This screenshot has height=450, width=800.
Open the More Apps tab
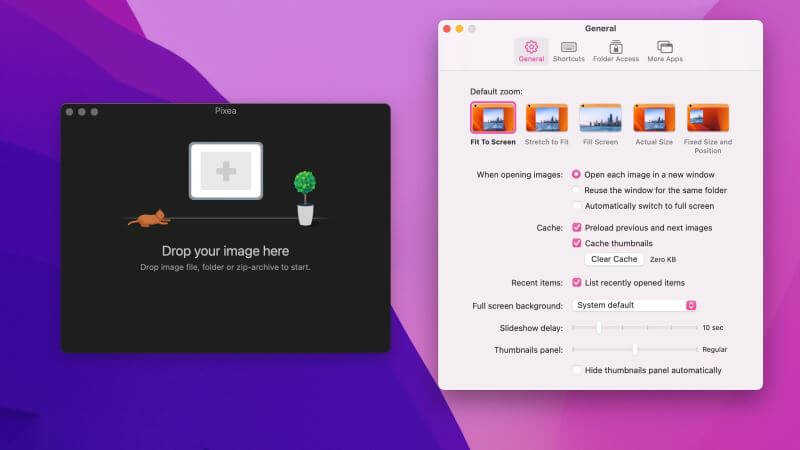[x=665, y=51]
